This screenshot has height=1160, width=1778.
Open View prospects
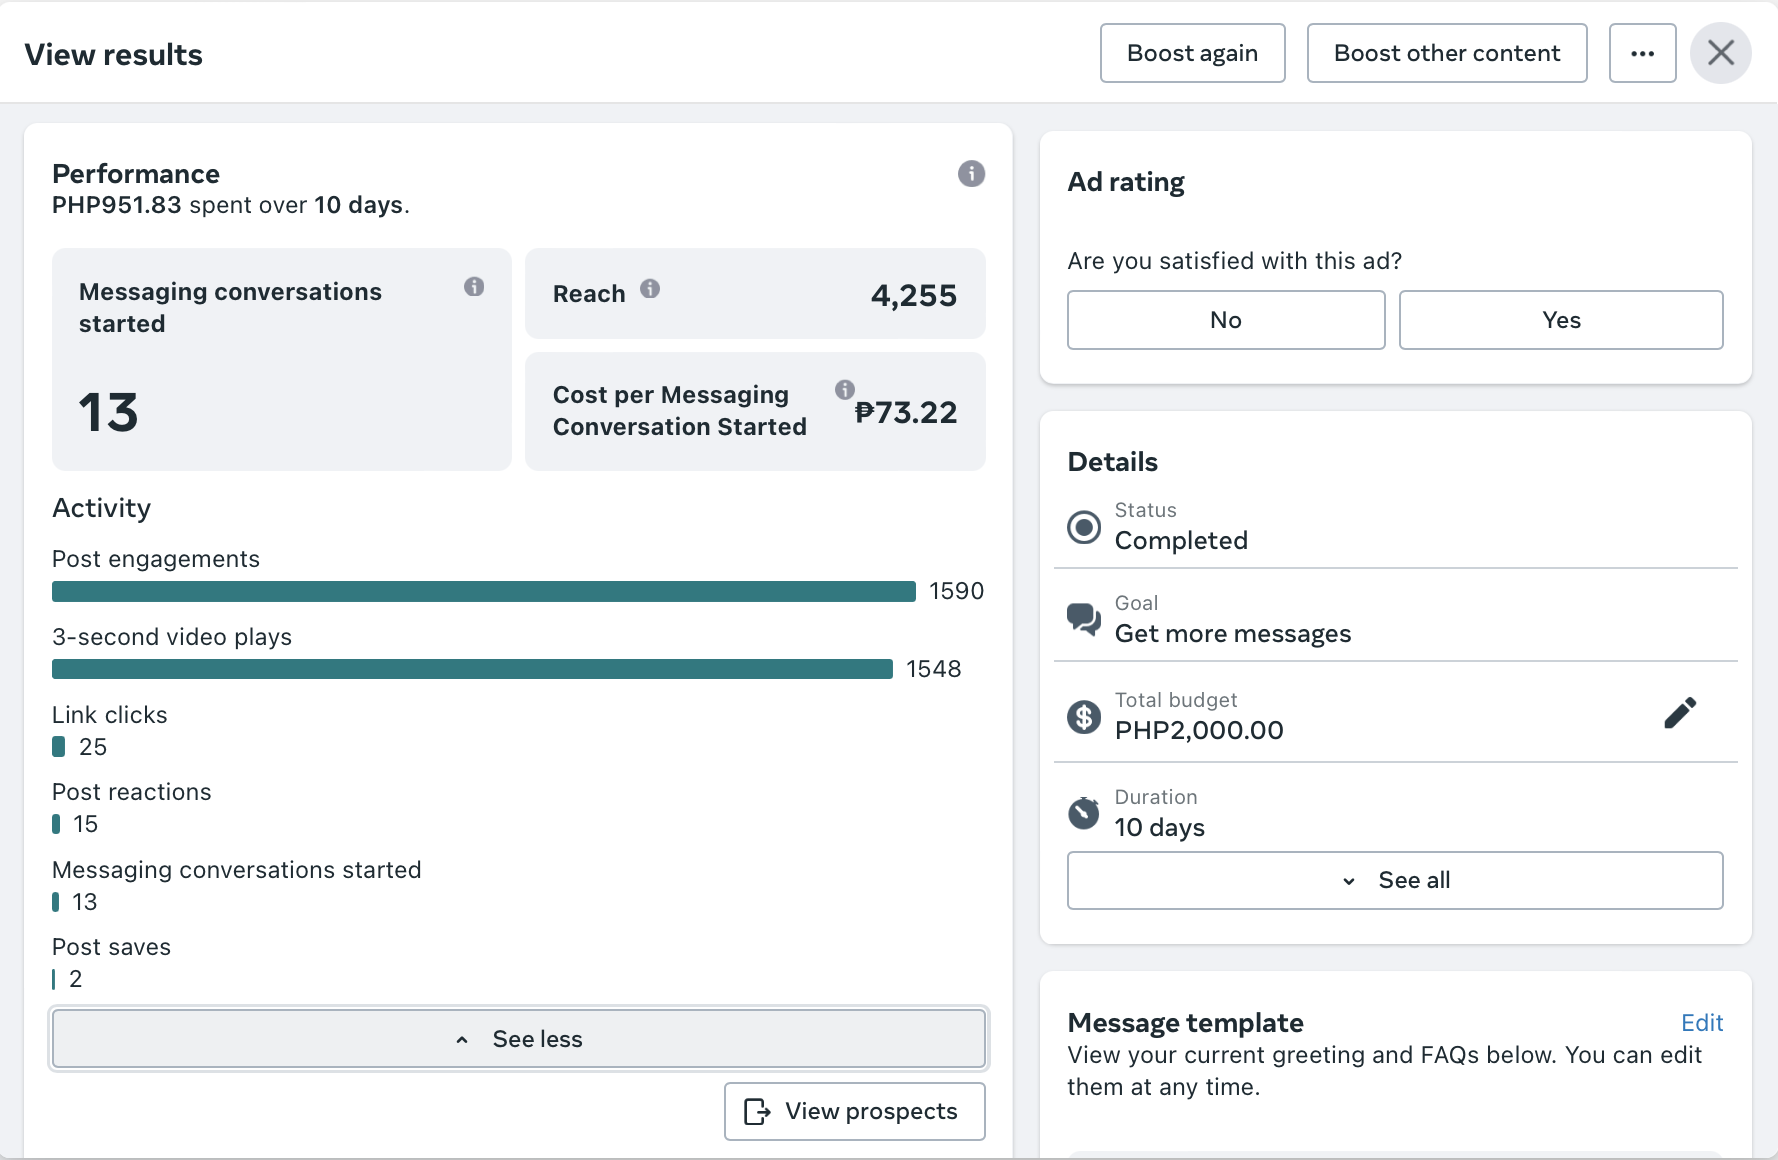(855, 1111)
